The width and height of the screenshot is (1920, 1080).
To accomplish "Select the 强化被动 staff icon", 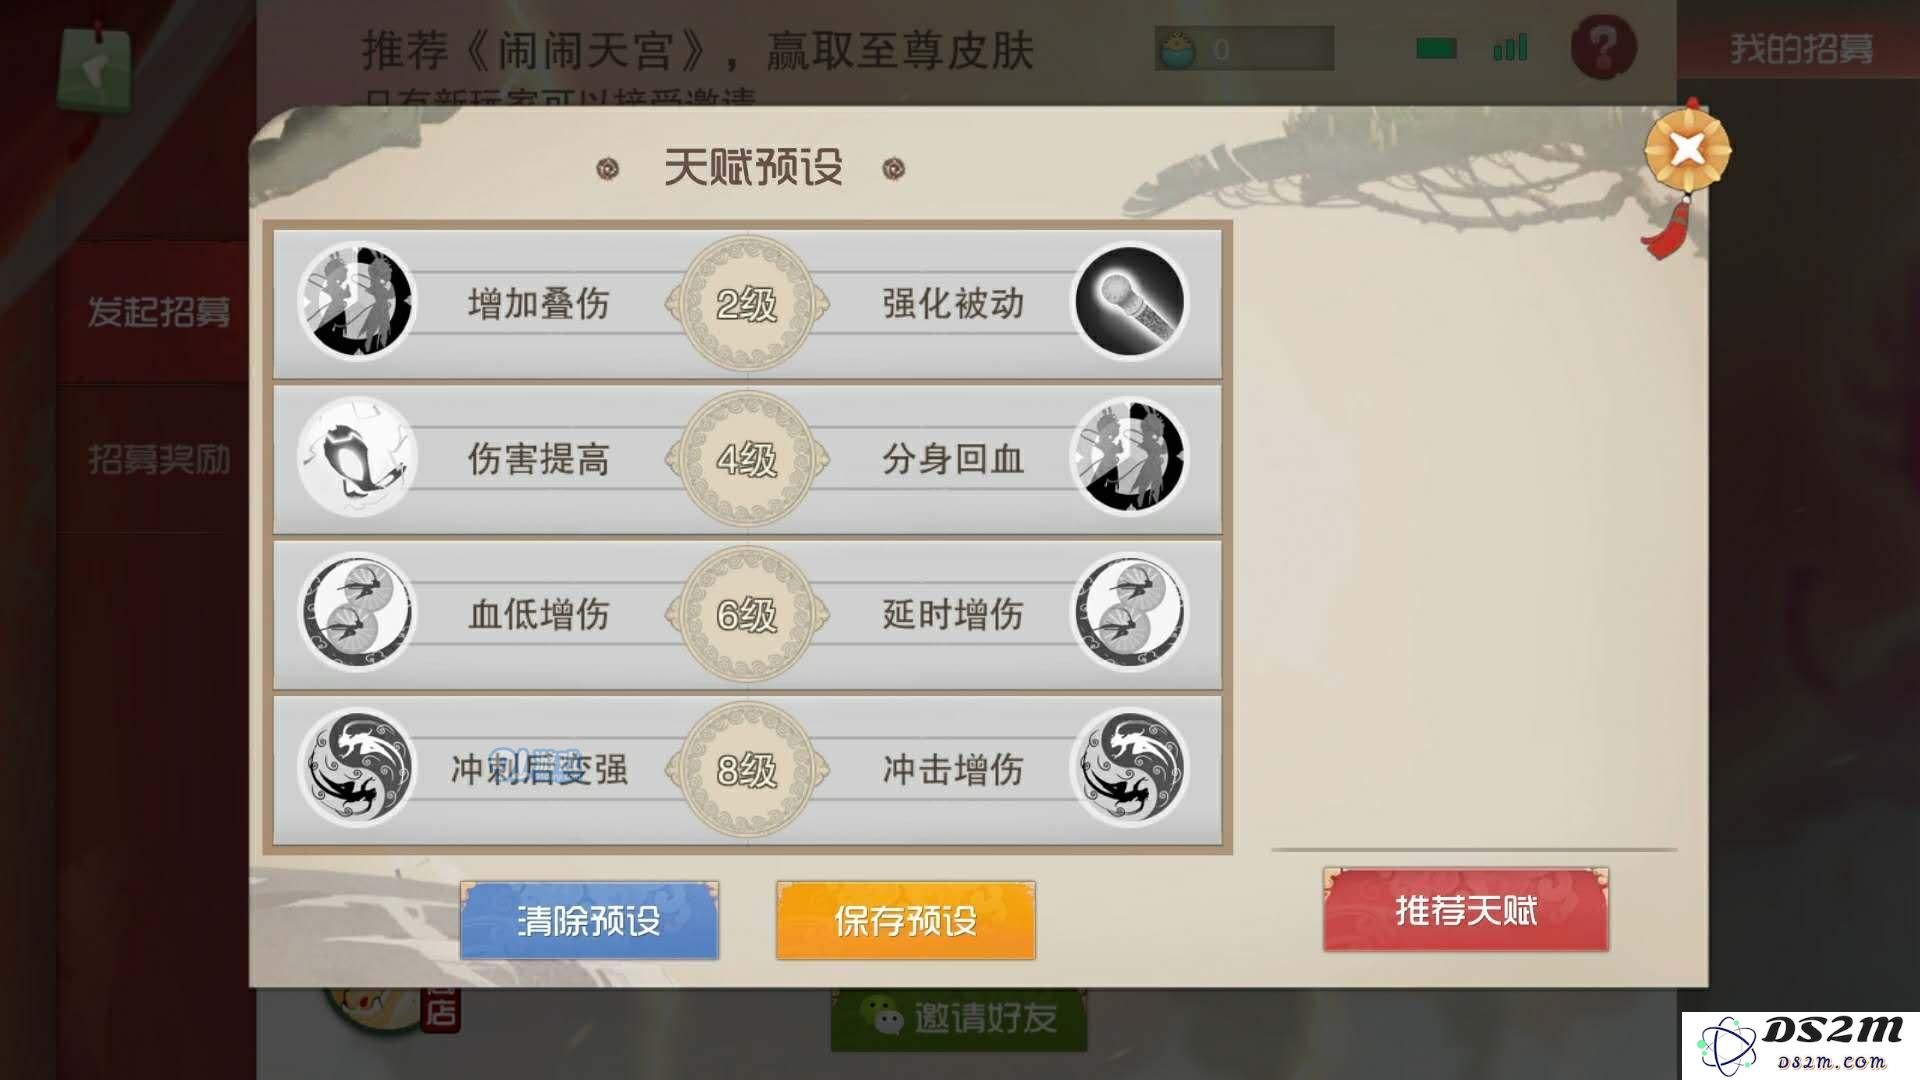I will (1130, 301).
